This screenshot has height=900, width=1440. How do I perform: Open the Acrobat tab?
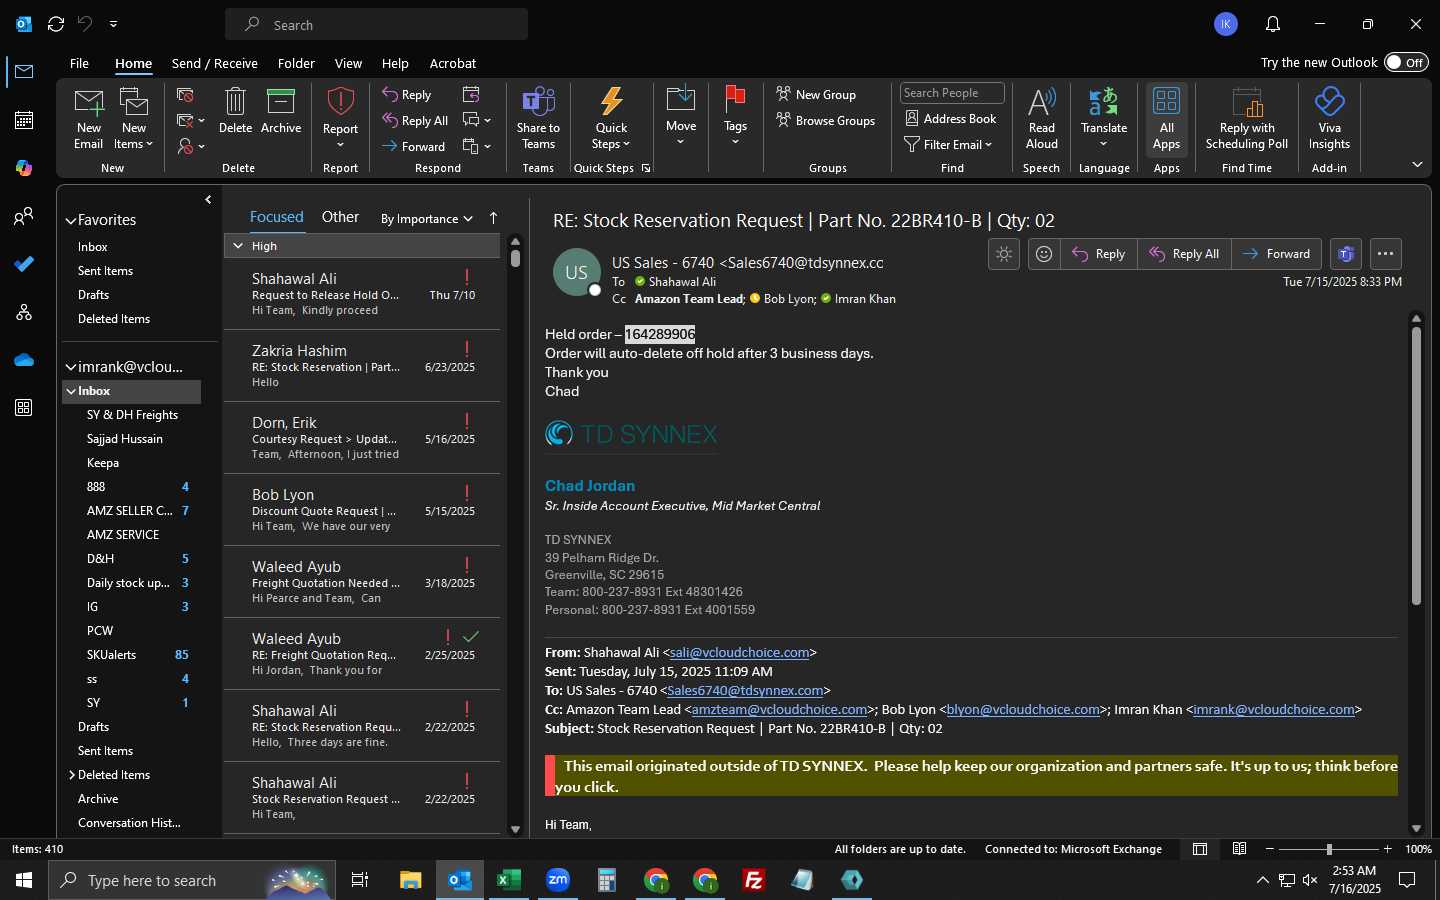click(x=453, y=63)
